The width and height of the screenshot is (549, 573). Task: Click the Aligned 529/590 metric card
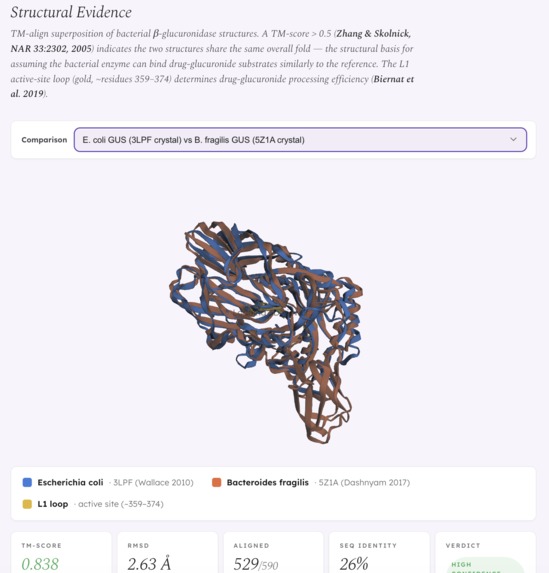point(273,553)
